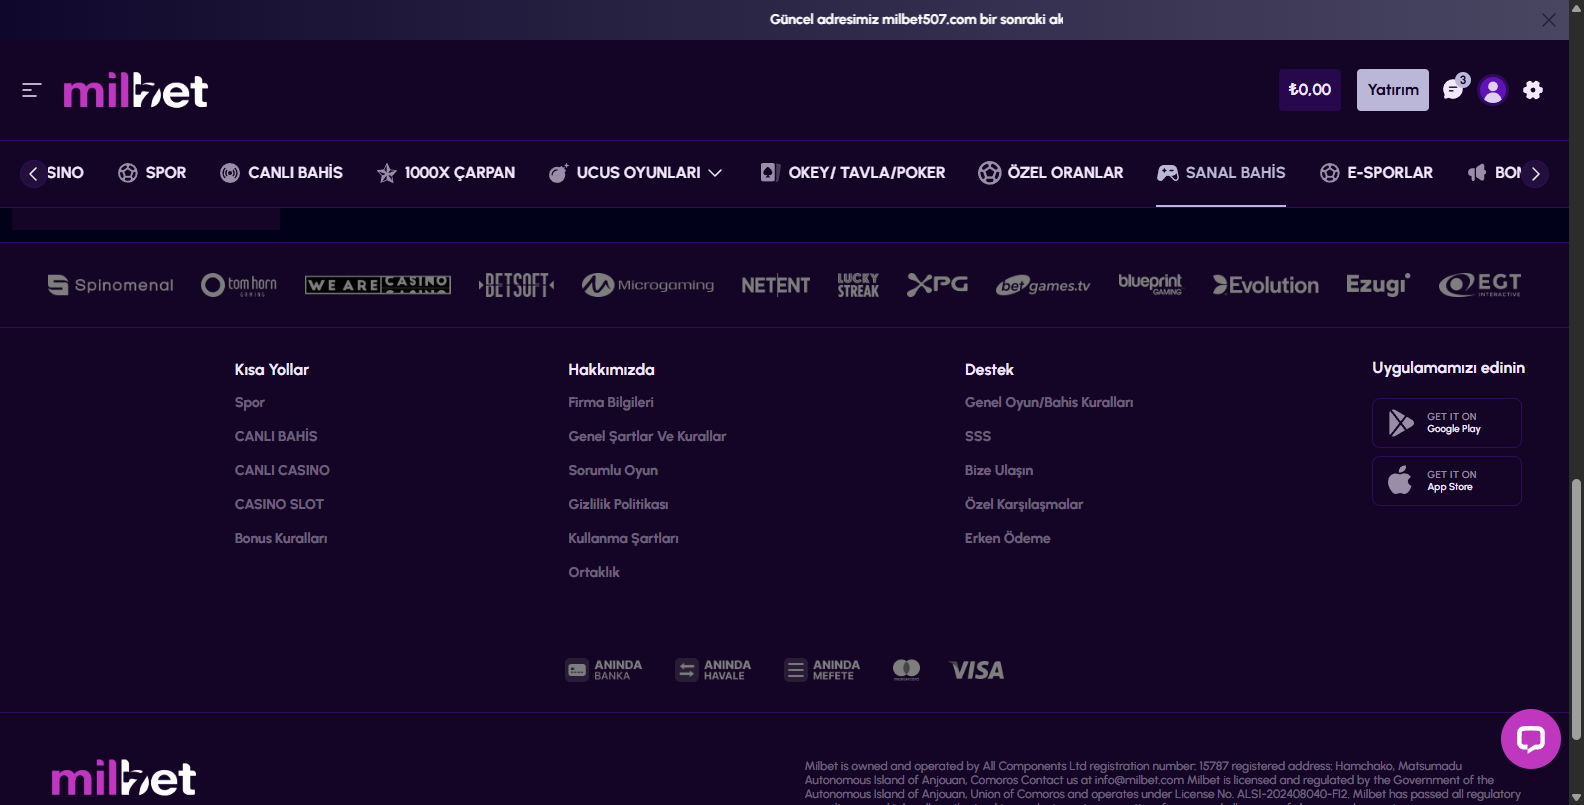
Task: Open the hamburger side menu
Action: point(31,90)
